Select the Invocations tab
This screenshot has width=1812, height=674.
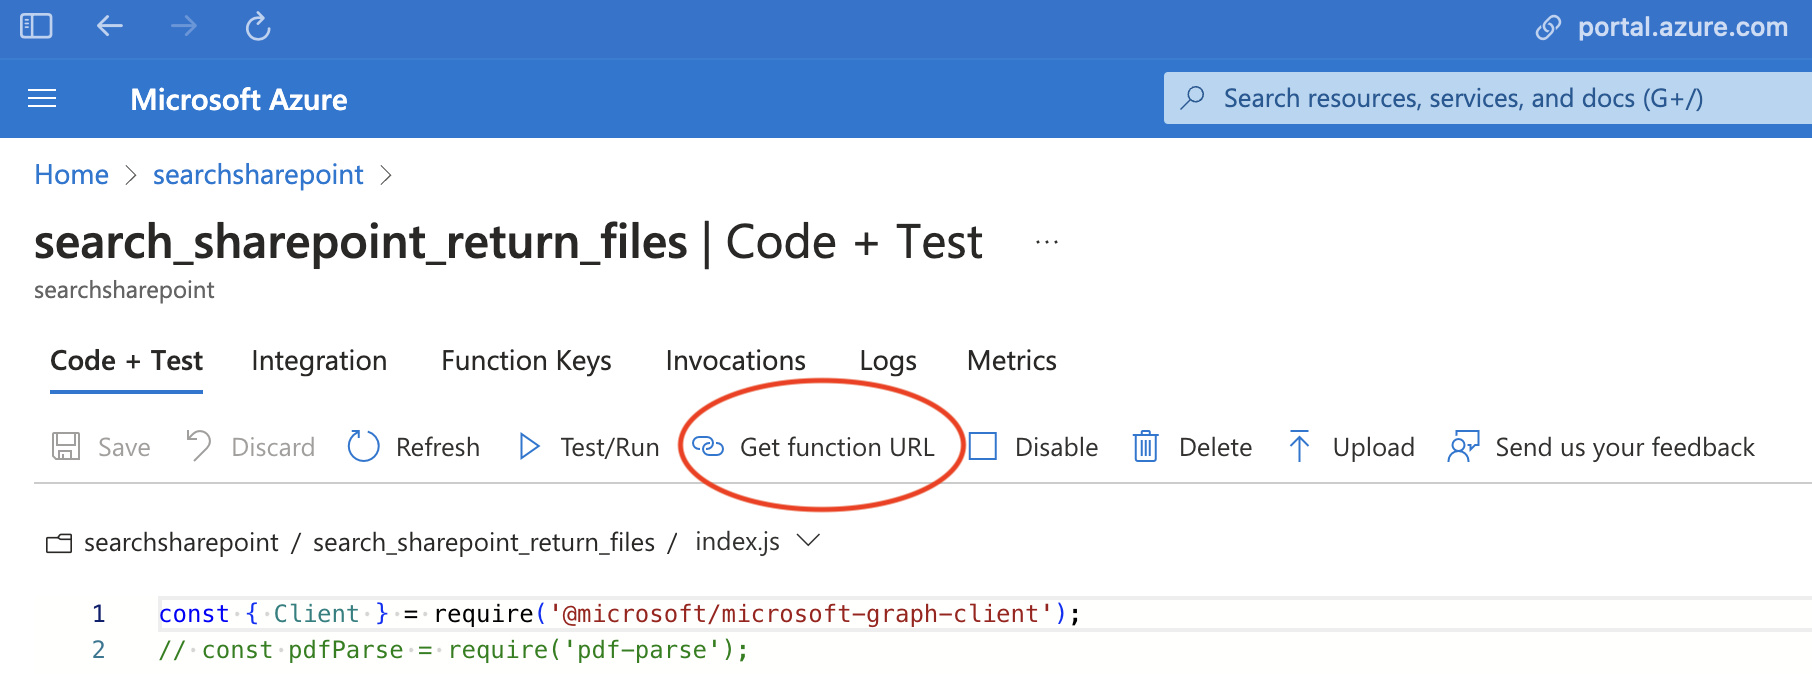(x=735, y=361)
